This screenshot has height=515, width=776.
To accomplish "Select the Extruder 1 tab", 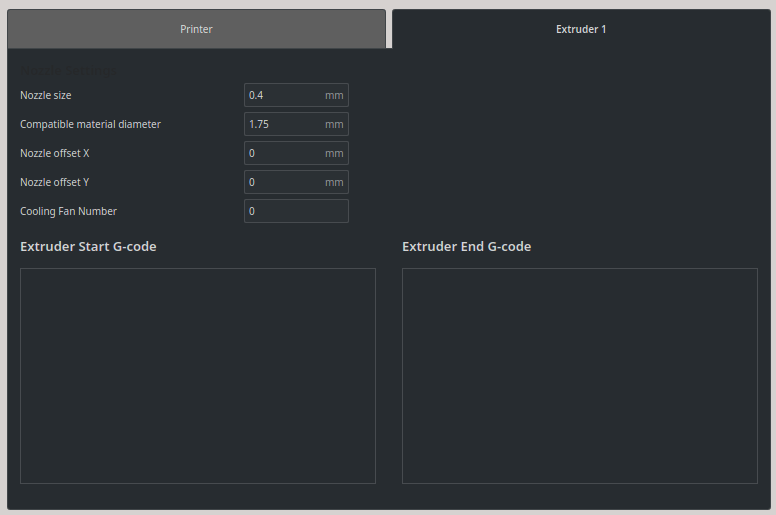I will tap(581, 29).
